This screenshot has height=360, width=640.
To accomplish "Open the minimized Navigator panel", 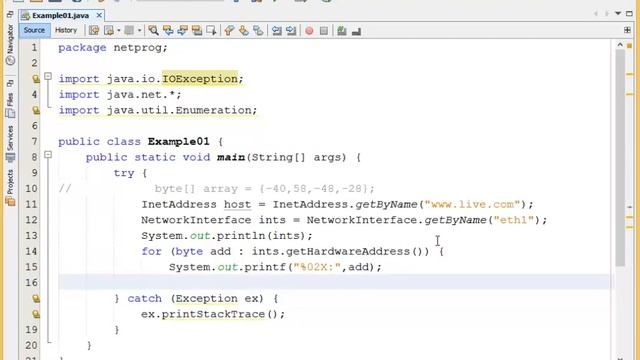I will pyautogui.click(x=10, y=44).
